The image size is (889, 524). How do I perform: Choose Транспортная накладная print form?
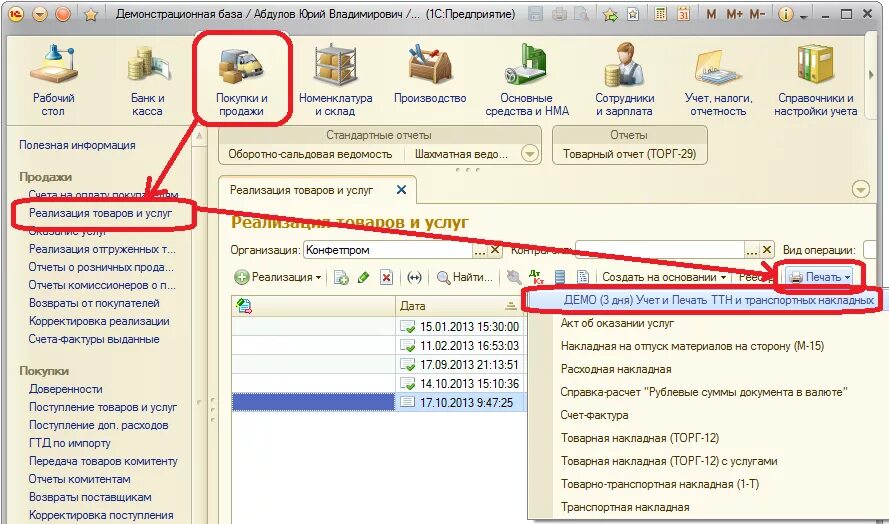tap(625, 507)
